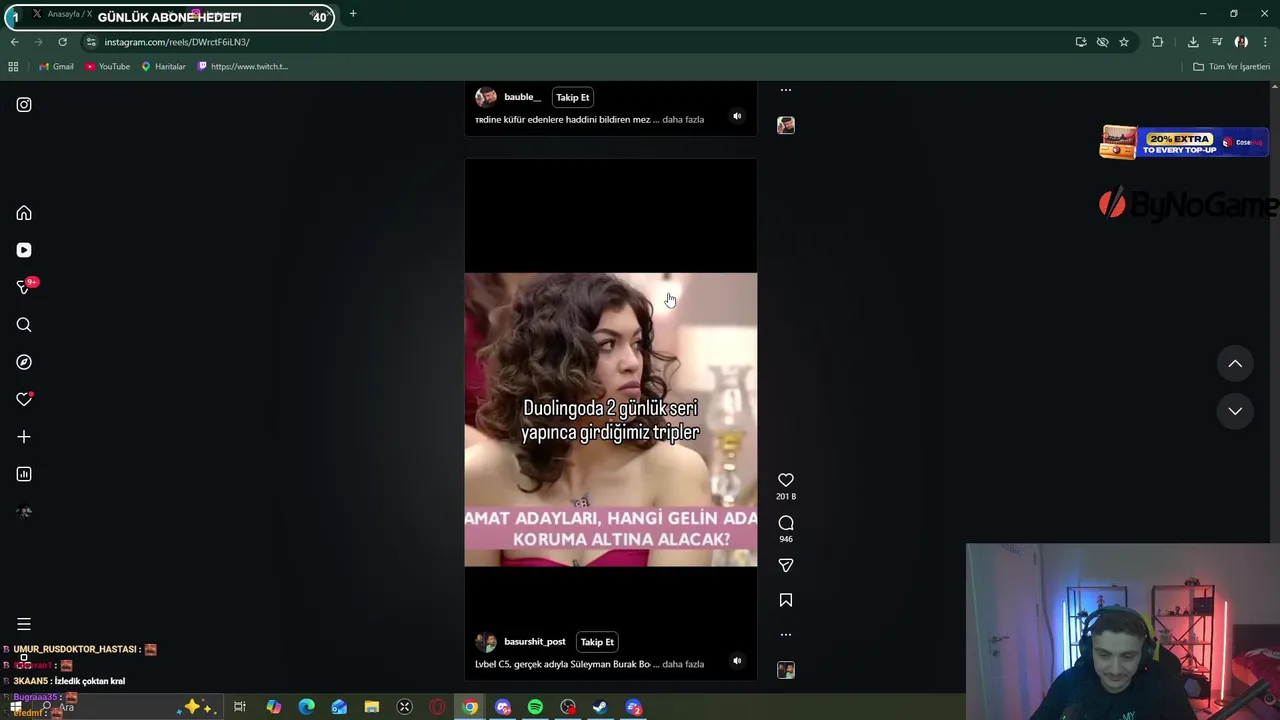Share the basurshit_post reel via the paper plane icon
This screenshot has width=1280, height=720.
coord(786,565)
